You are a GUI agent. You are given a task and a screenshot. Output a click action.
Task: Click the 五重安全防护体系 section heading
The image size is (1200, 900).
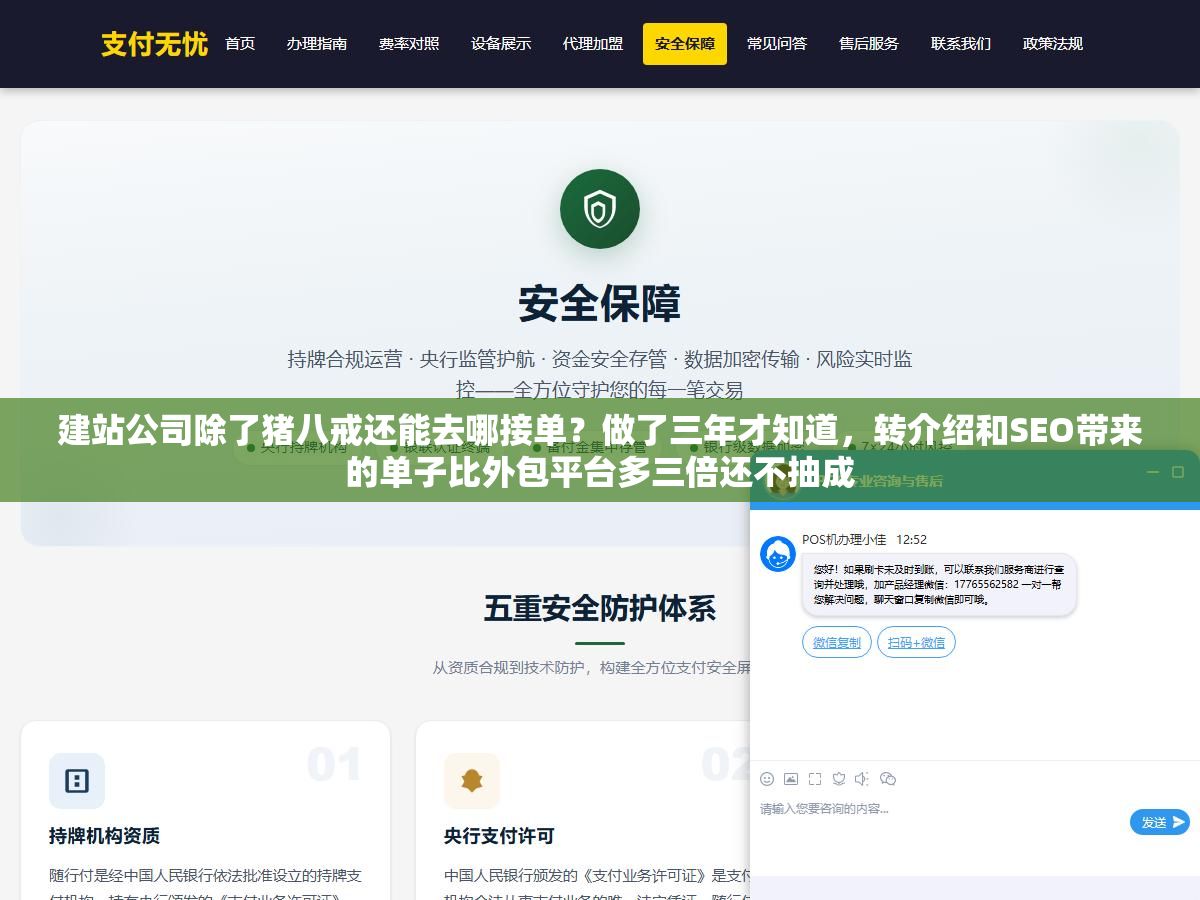coord(600,608)
